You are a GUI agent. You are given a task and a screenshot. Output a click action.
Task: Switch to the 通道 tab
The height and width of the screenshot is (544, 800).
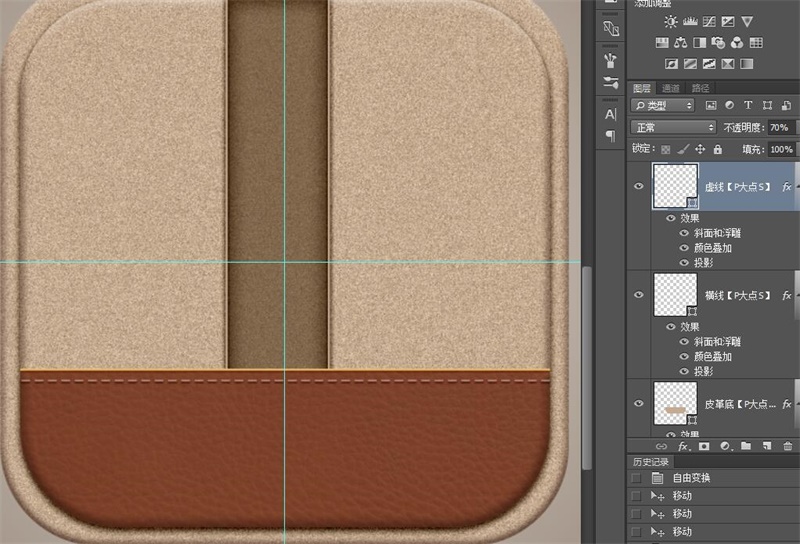pos(670,88)
